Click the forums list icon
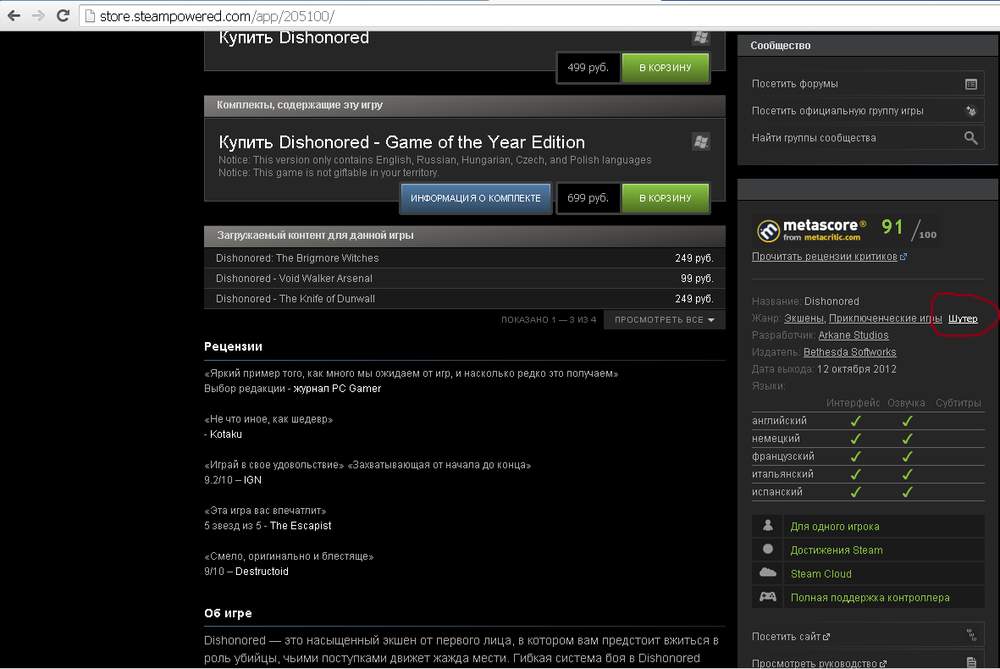The width and height of the screenshot is (1000, 669). 971,84
